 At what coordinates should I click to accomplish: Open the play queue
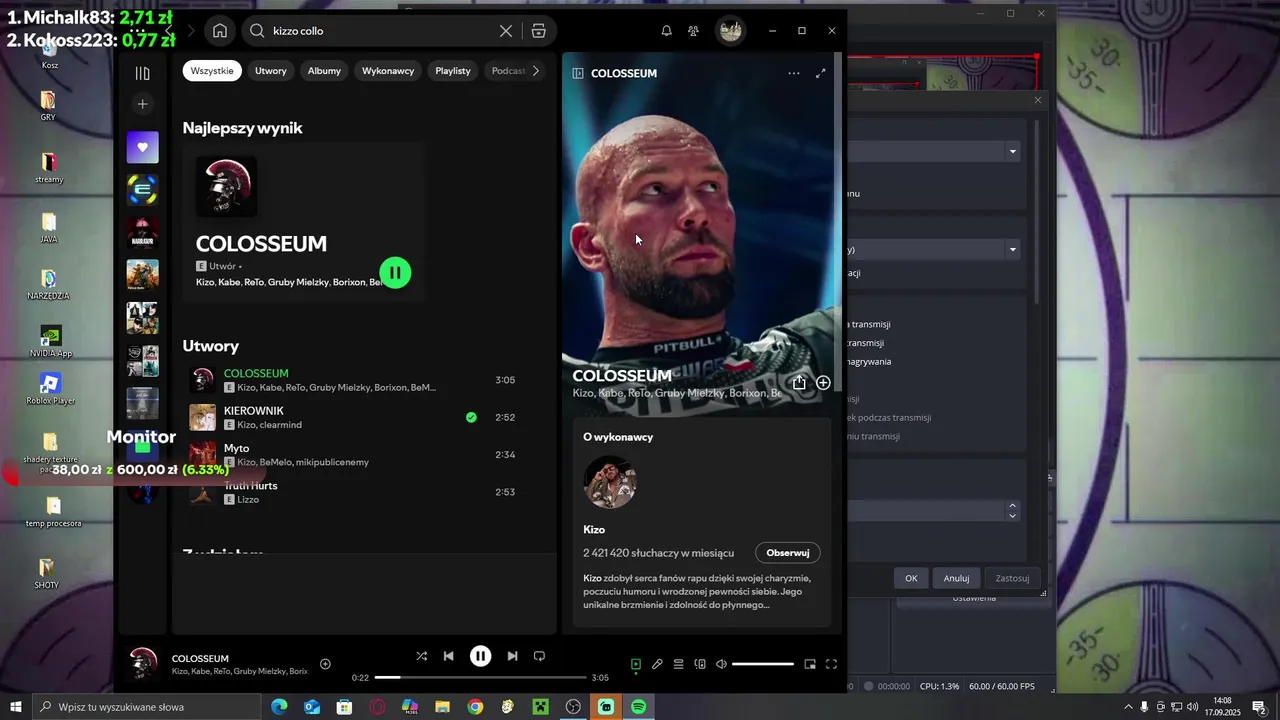pos(678,664)
